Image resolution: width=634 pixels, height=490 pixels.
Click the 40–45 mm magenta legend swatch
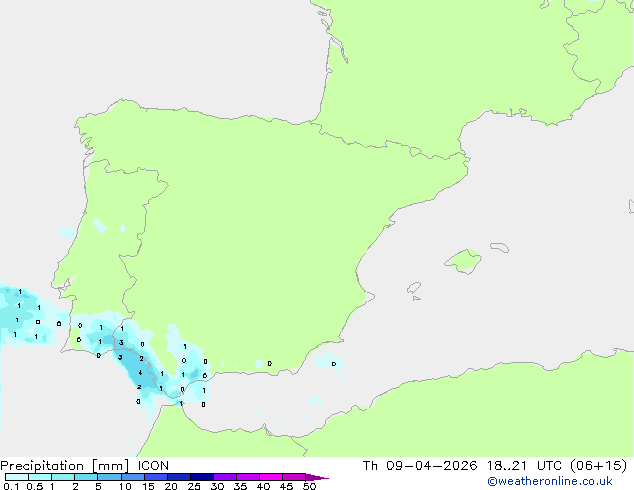coord(271,477)
